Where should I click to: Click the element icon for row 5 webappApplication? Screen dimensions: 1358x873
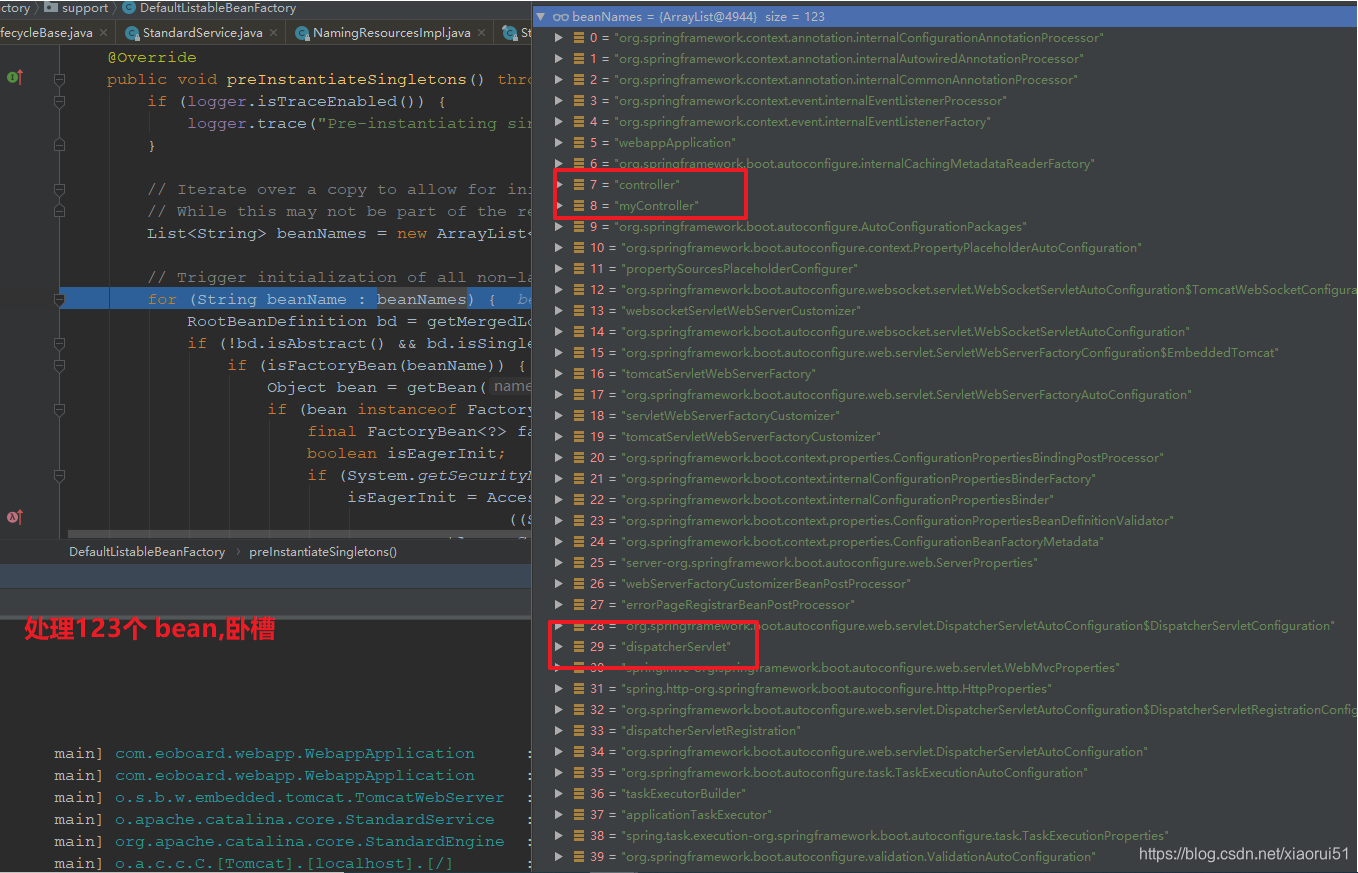tap(580, 143)
